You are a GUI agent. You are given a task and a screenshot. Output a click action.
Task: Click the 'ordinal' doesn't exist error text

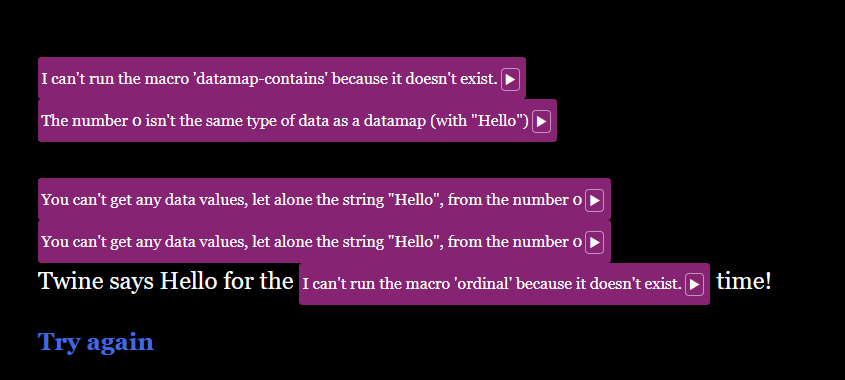tap(492, 284)
